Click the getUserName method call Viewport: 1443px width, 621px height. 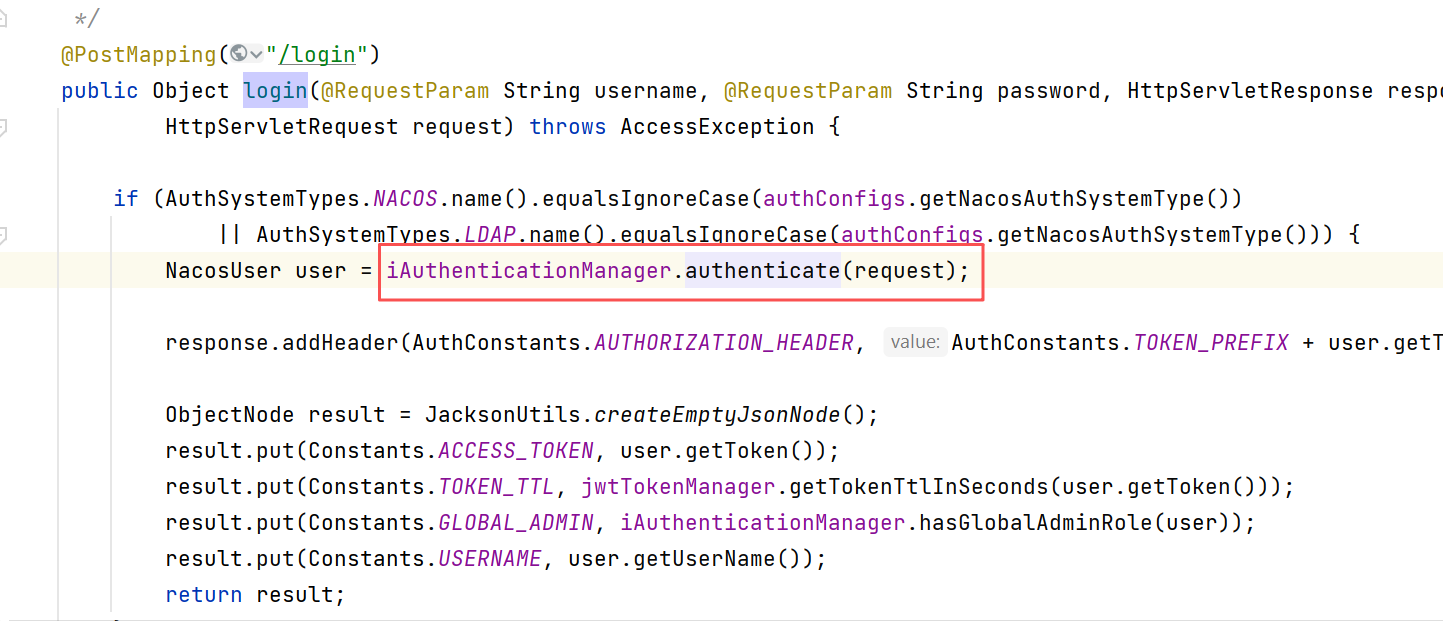click(705, 558)
